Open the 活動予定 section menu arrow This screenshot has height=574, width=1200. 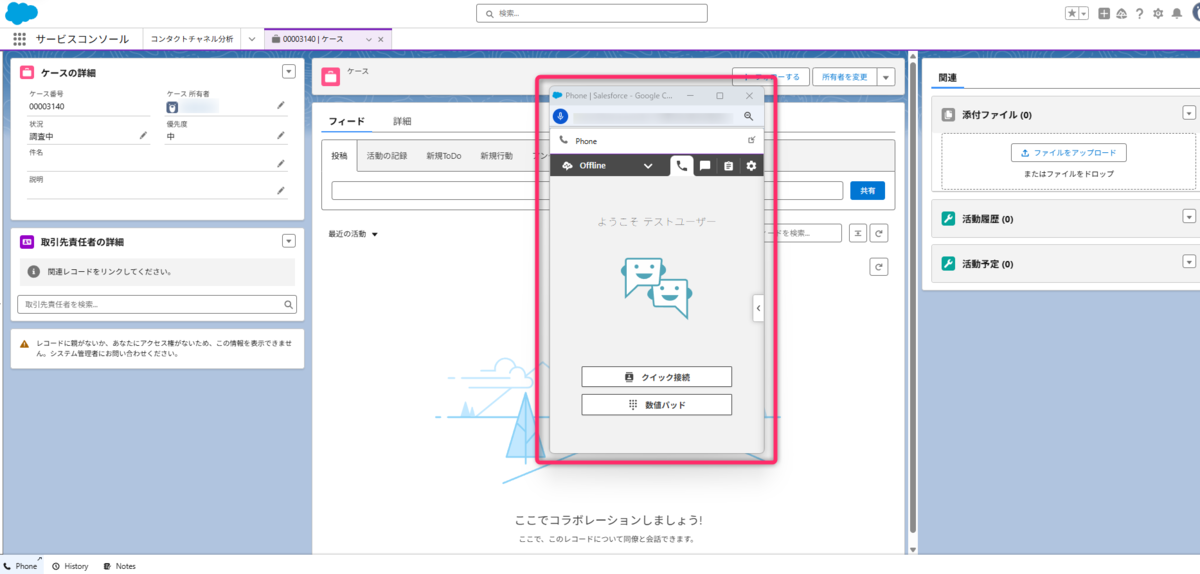point(1189,262)
